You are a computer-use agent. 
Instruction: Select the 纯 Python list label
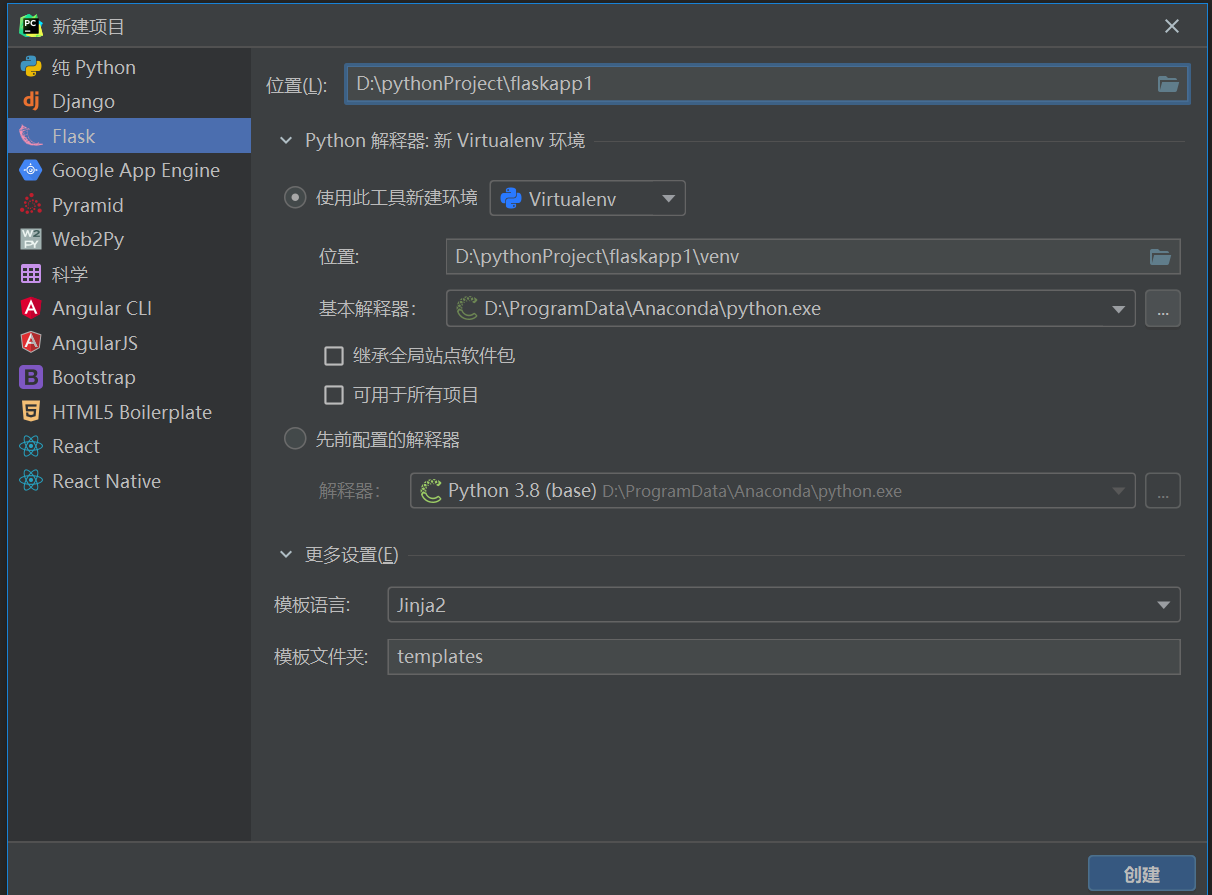click(x=94, y=67)
